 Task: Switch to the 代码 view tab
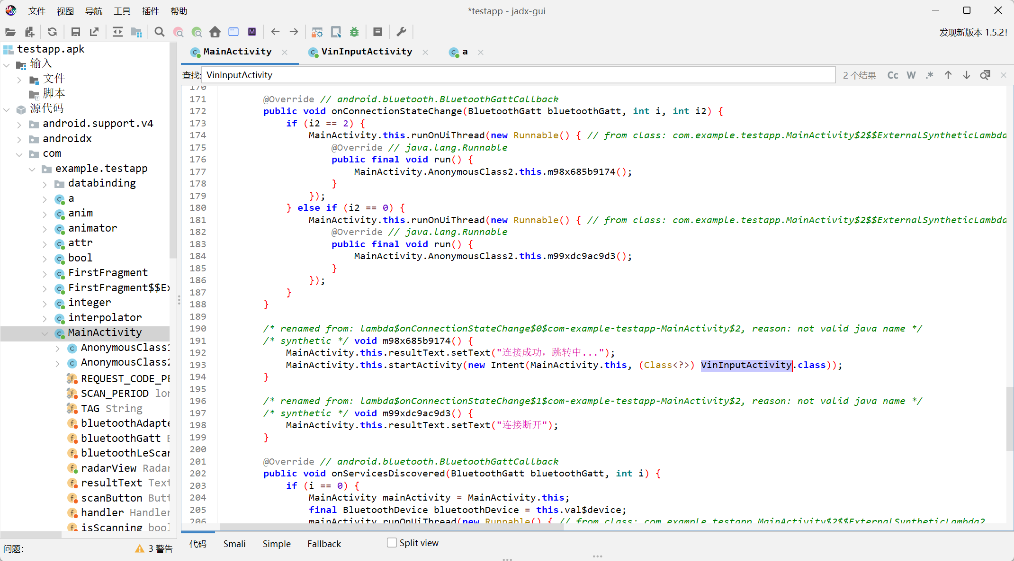tap(198, 544)
